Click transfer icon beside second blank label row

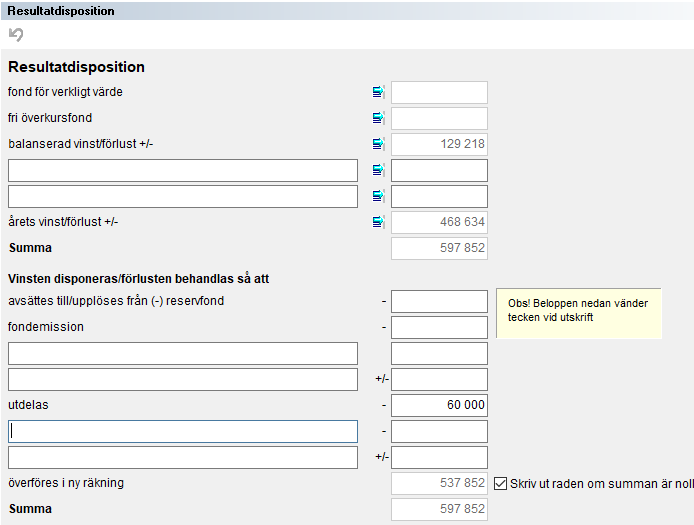coord(378,196)
